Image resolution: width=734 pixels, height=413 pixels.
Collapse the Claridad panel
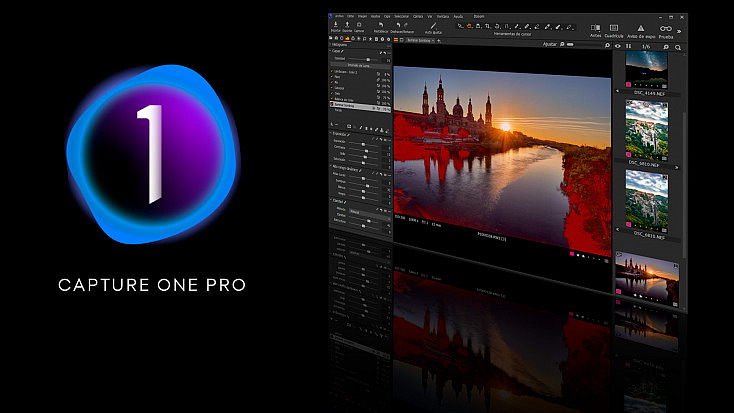pyautogui.click(x=330, y=200)
